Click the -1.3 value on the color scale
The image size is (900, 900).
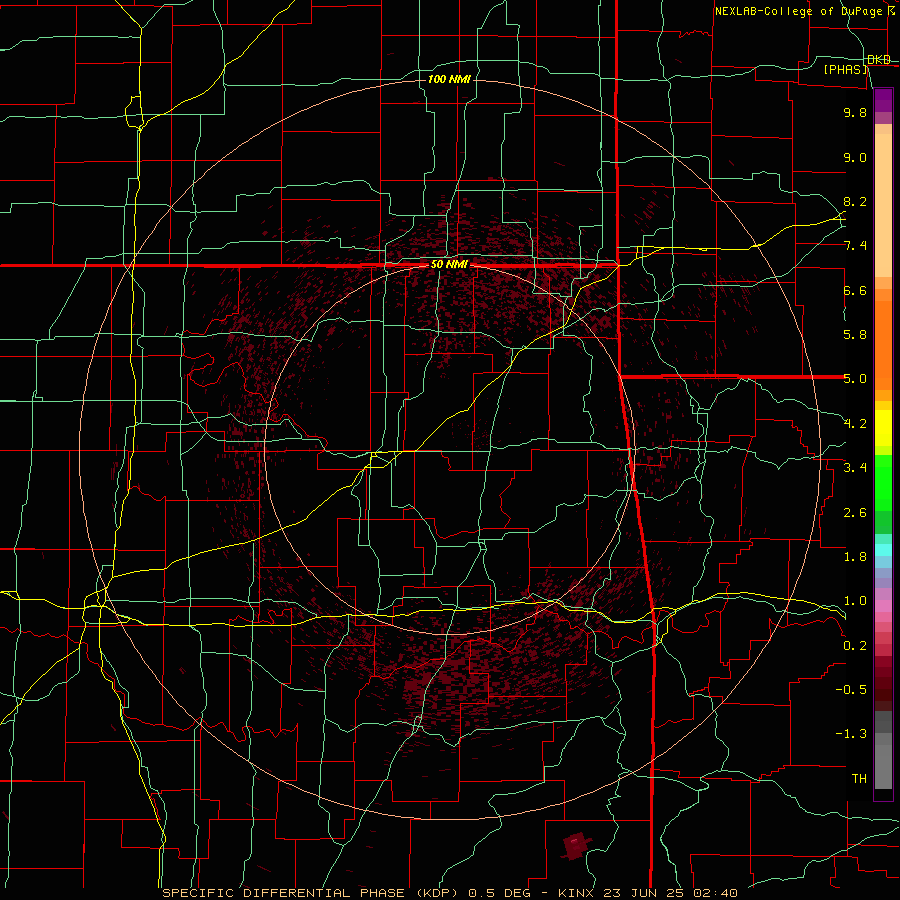point(851,734)
